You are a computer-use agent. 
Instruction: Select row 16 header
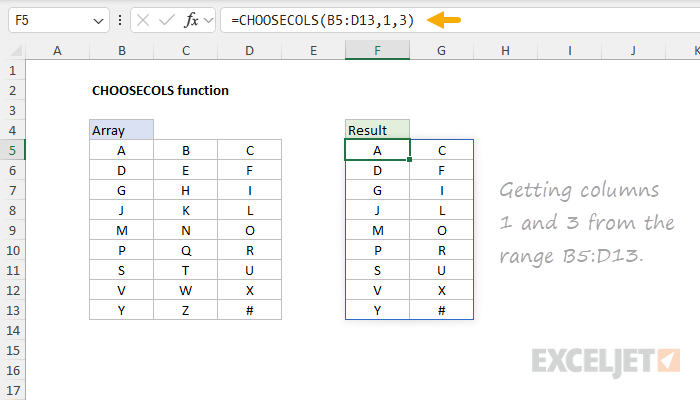(12, 370)
